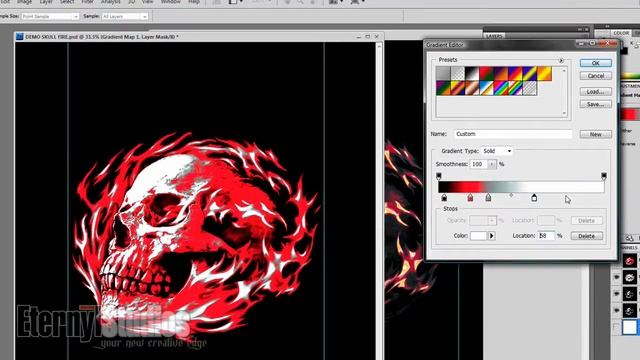640x360 pixels.
Task: Toggle visibility of the Red channel
Action: [617, 277]
